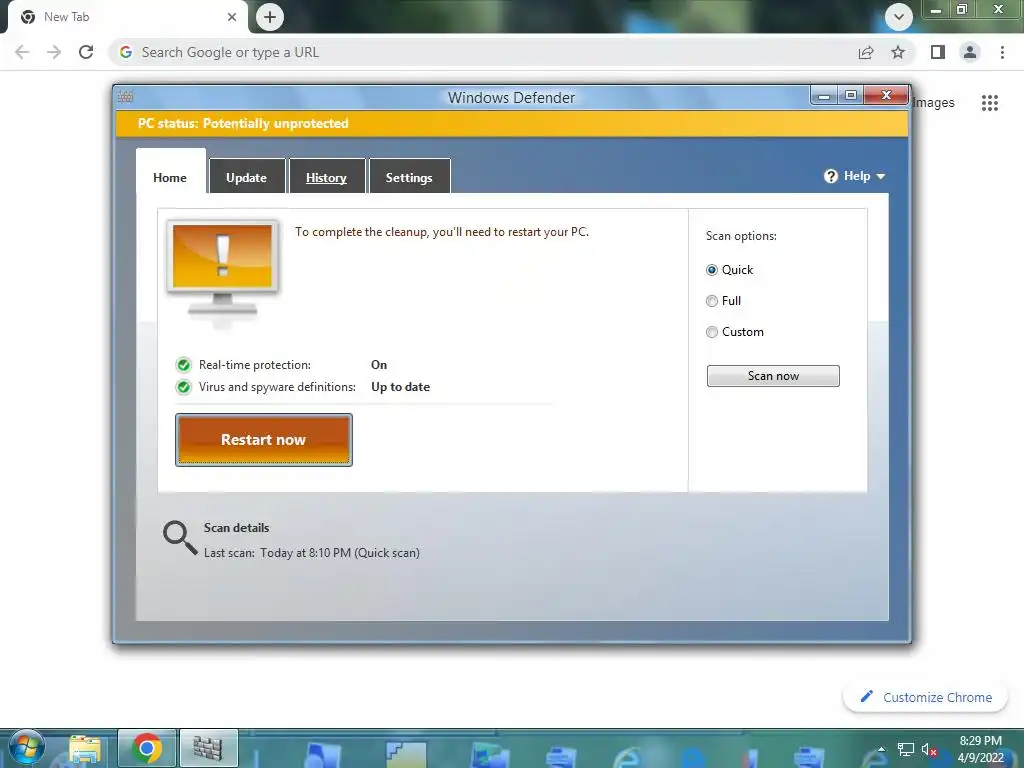Viewport: 1024px width, 768px height.
Task: Go forward using Chrome's forward arrow
Action: 54,52
